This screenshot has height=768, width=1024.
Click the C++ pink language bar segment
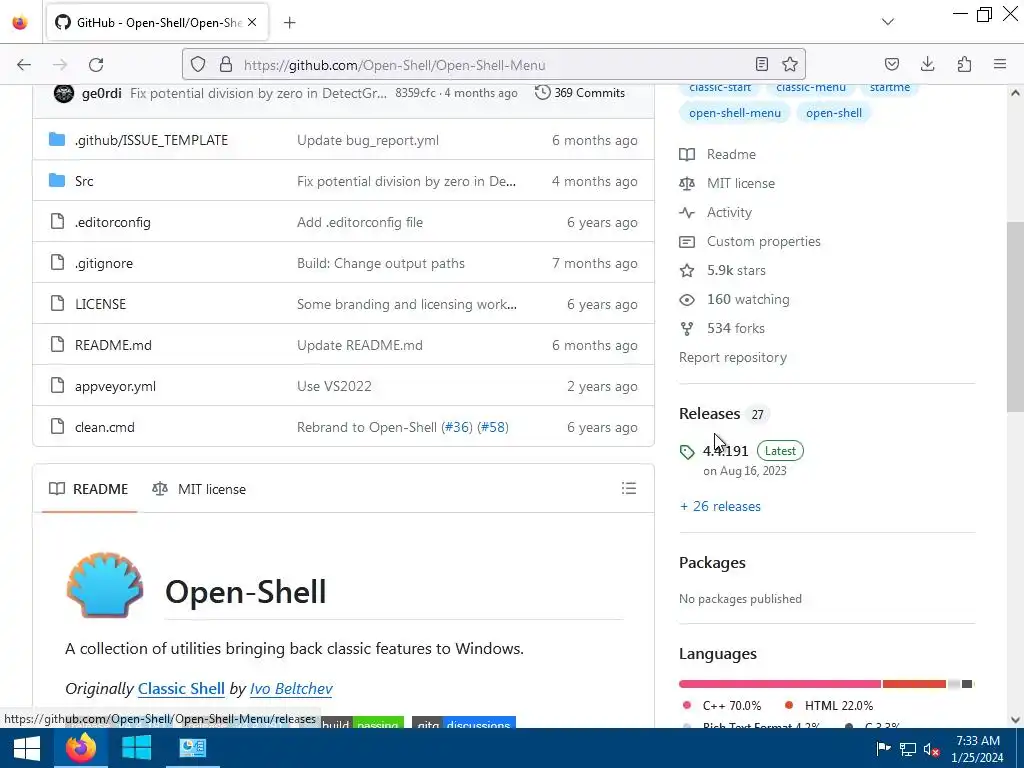tap(780, 684)
